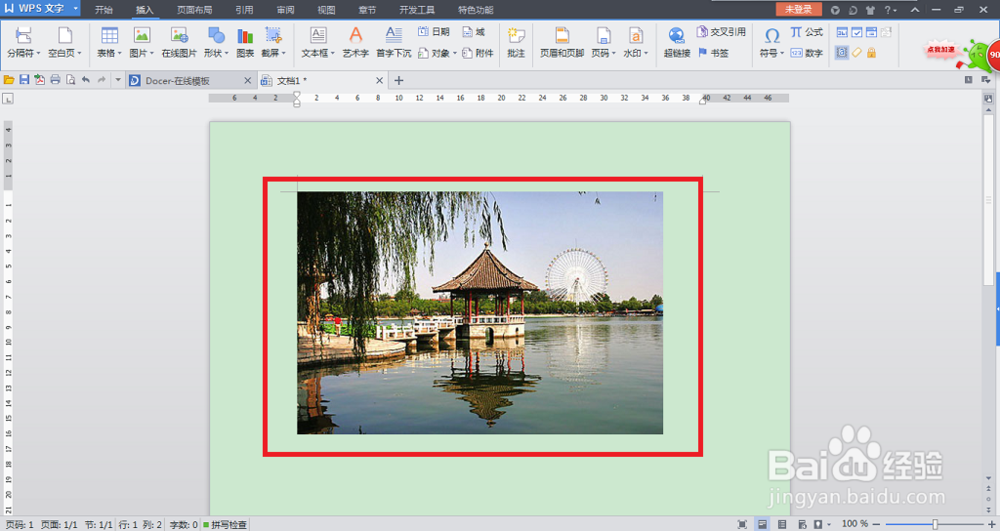
Task: Insert 数字 number
Action: 807,53
